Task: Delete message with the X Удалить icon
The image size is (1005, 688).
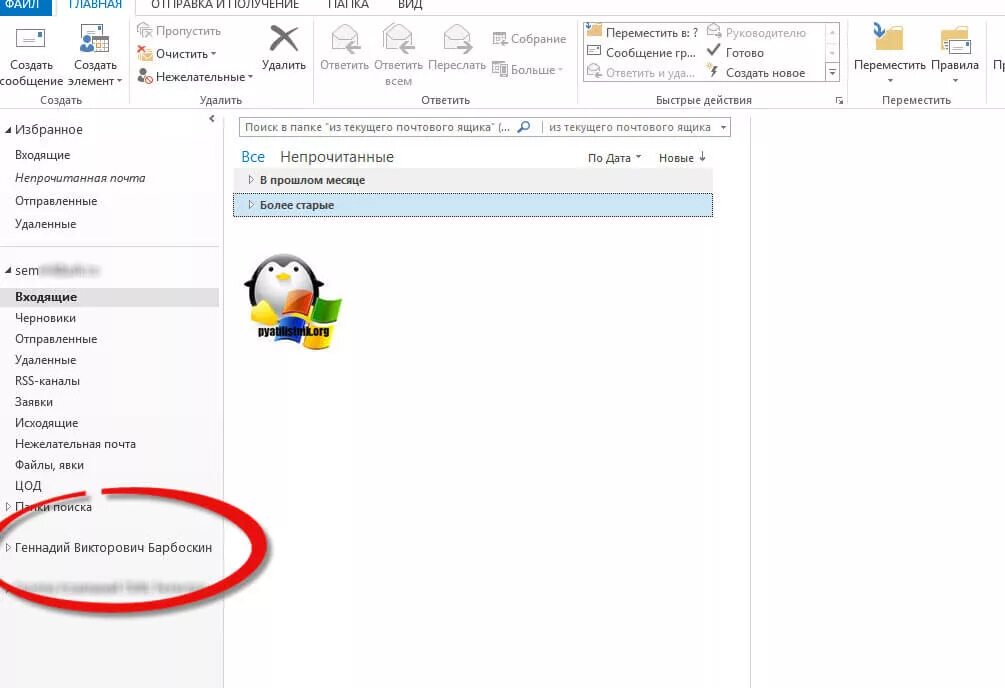Action: click(x=283, y=47)
